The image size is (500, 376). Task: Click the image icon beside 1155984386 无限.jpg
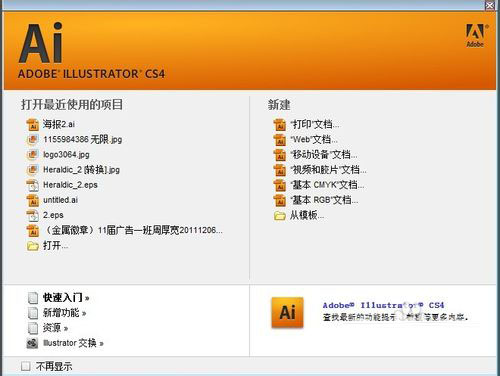coord(32,140)
